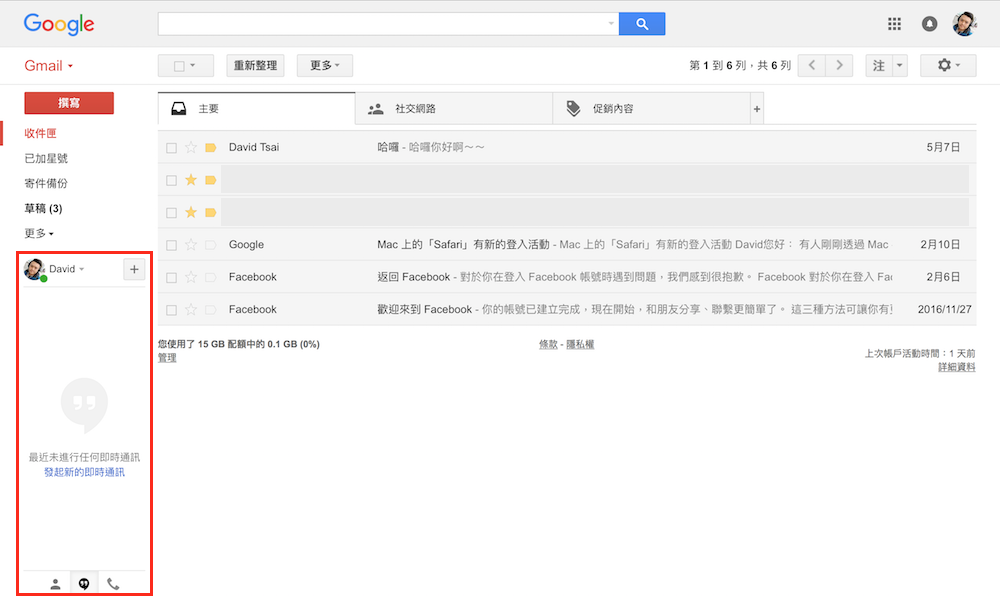Open the notifications bell
The height and width of the screenshot is (596, 1000).
929,22
